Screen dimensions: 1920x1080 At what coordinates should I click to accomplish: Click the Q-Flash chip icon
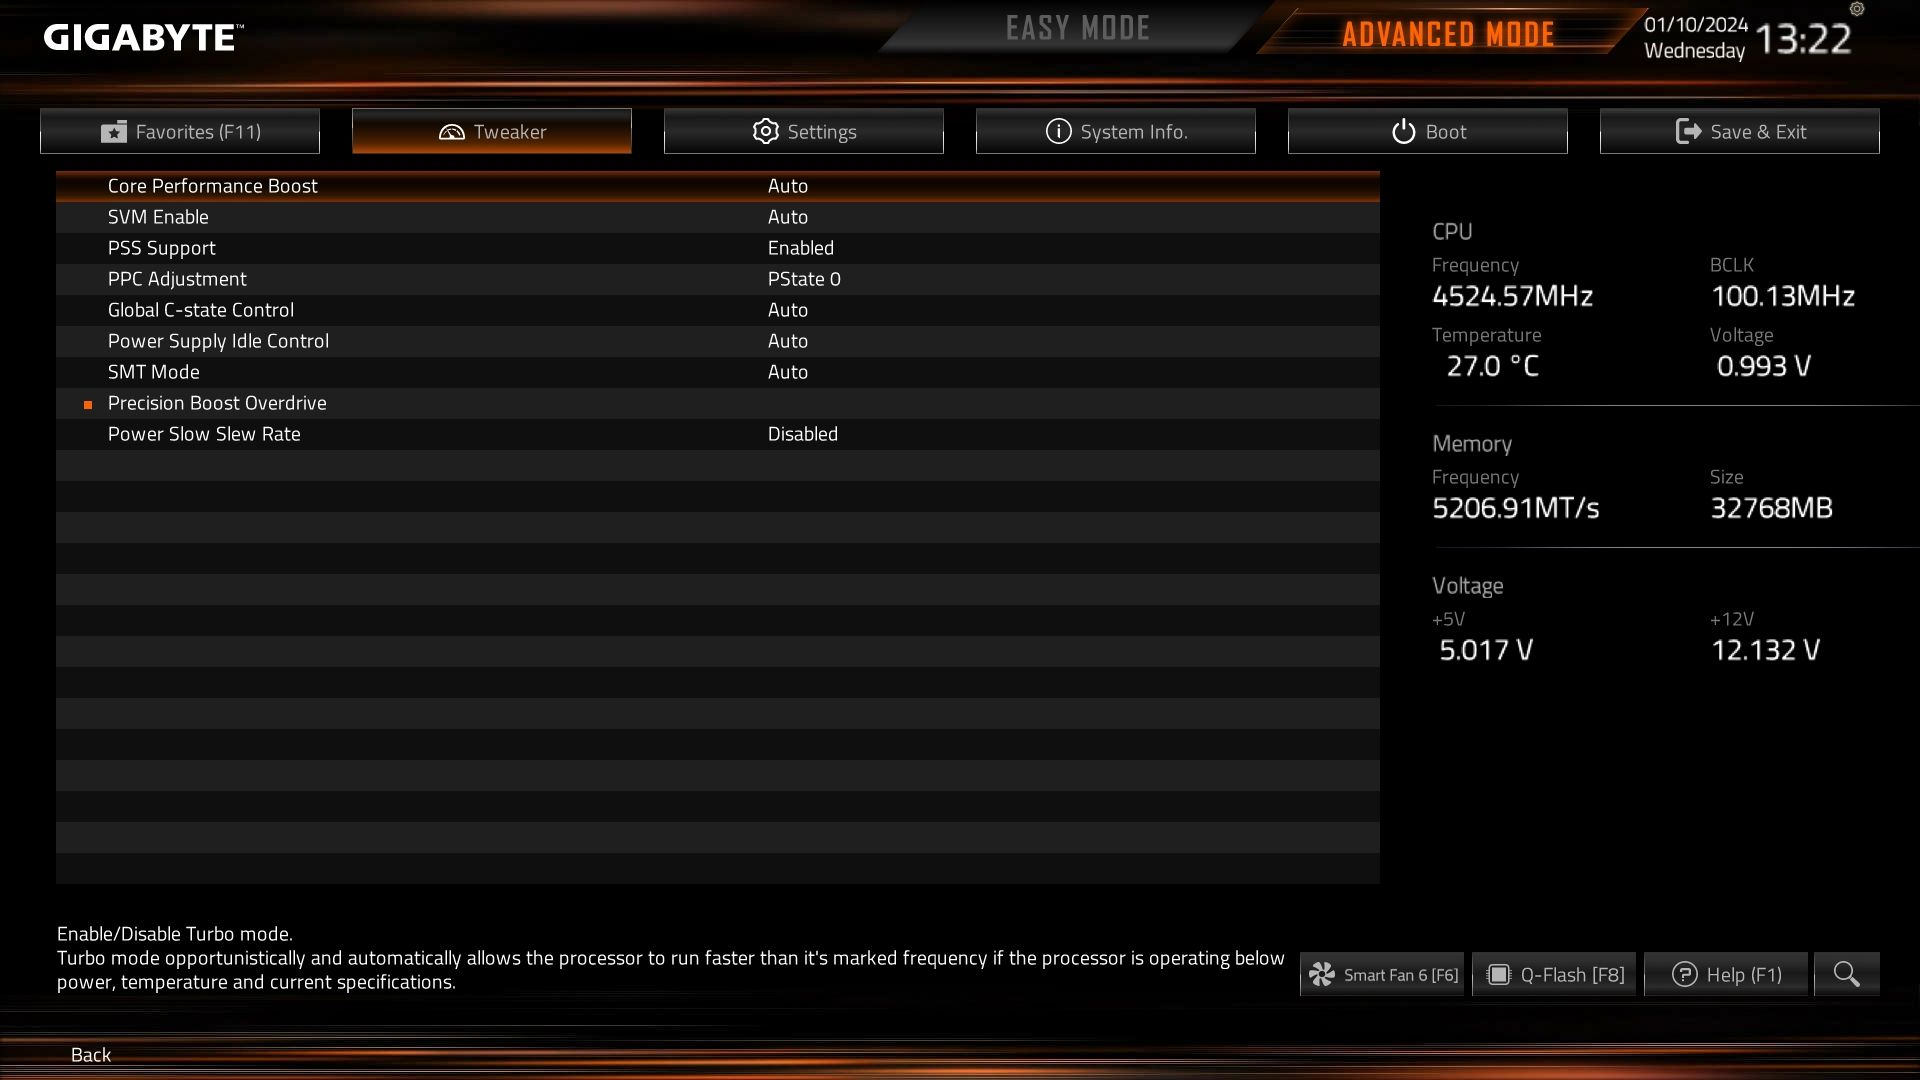[1498, 974]
